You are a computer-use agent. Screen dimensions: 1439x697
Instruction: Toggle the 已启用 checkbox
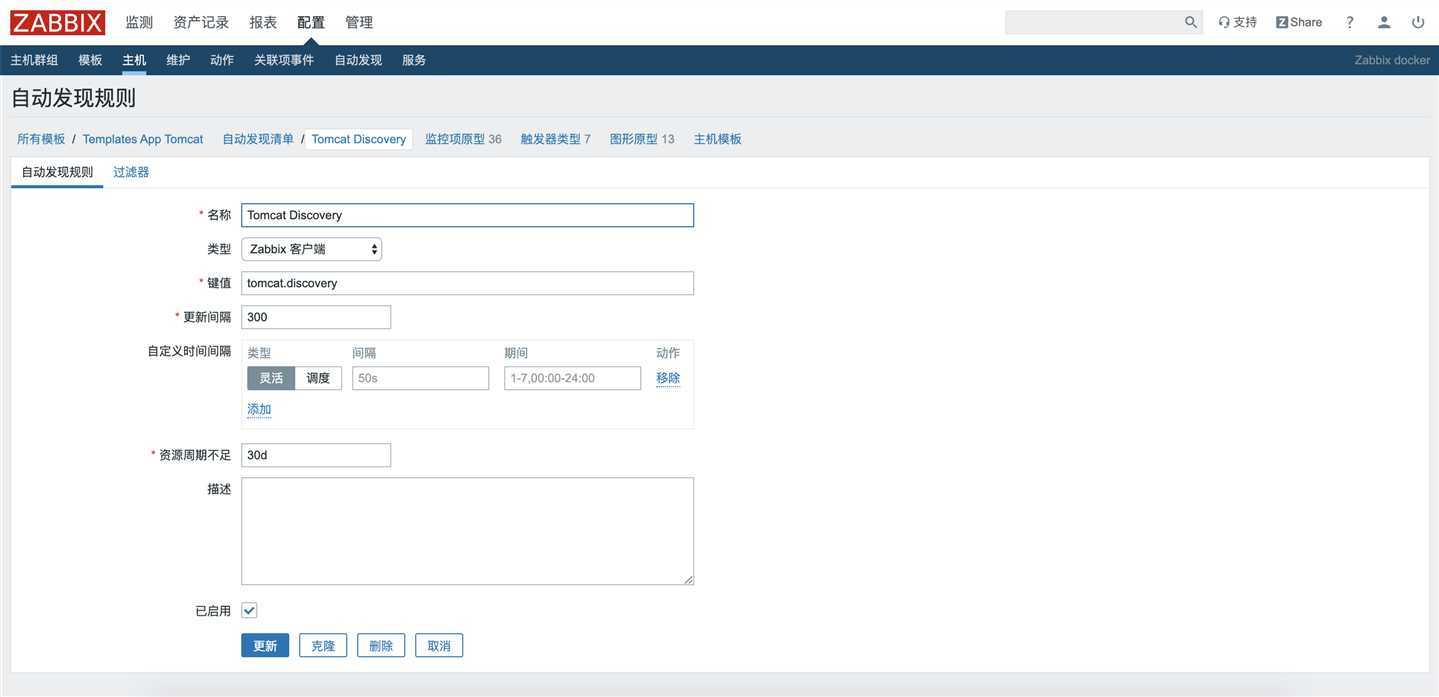249,610
